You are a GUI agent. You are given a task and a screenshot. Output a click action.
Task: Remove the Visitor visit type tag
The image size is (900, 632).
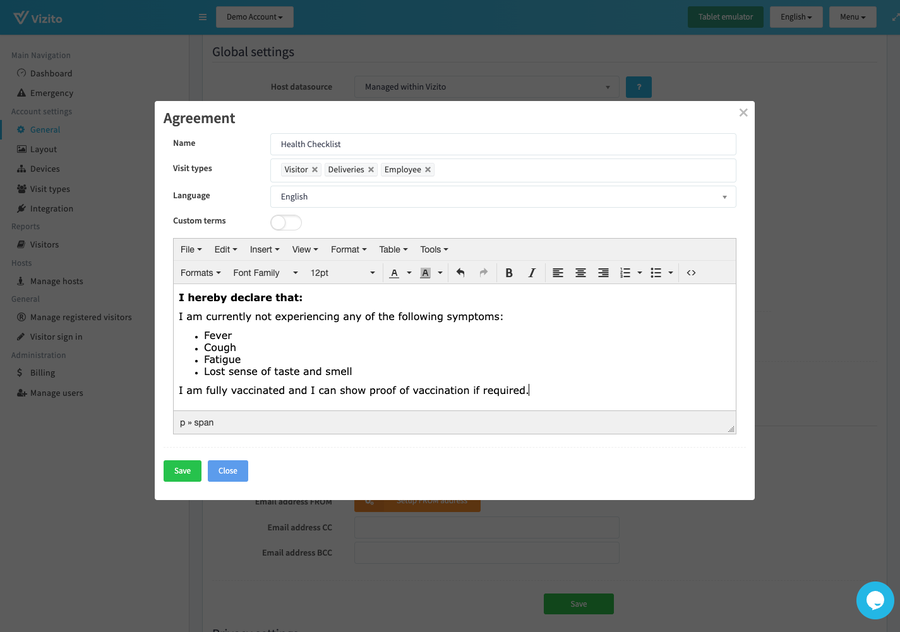pyautogui.click(x=315, y=170)
